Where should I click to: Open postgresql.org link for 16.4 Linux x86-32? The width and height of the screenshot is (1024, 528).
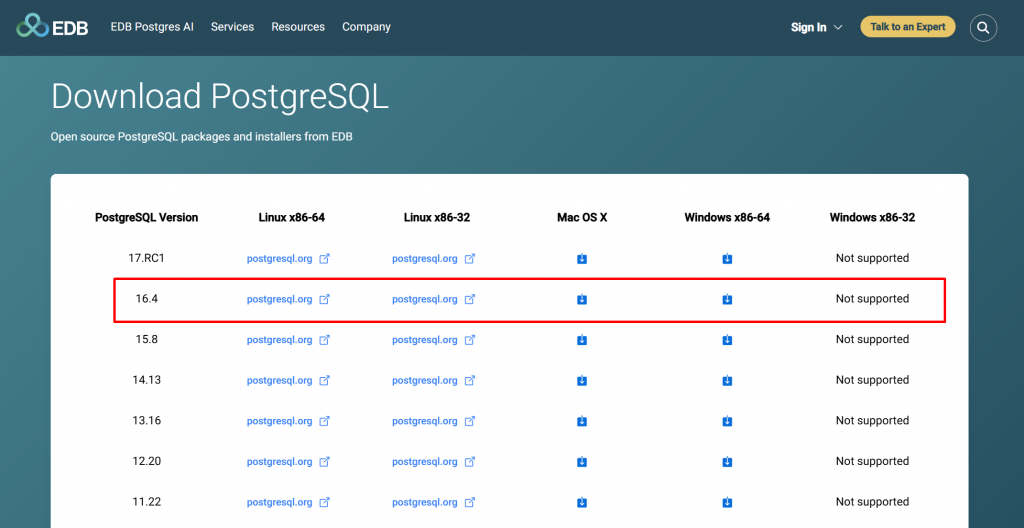click(x=424, y=299)
